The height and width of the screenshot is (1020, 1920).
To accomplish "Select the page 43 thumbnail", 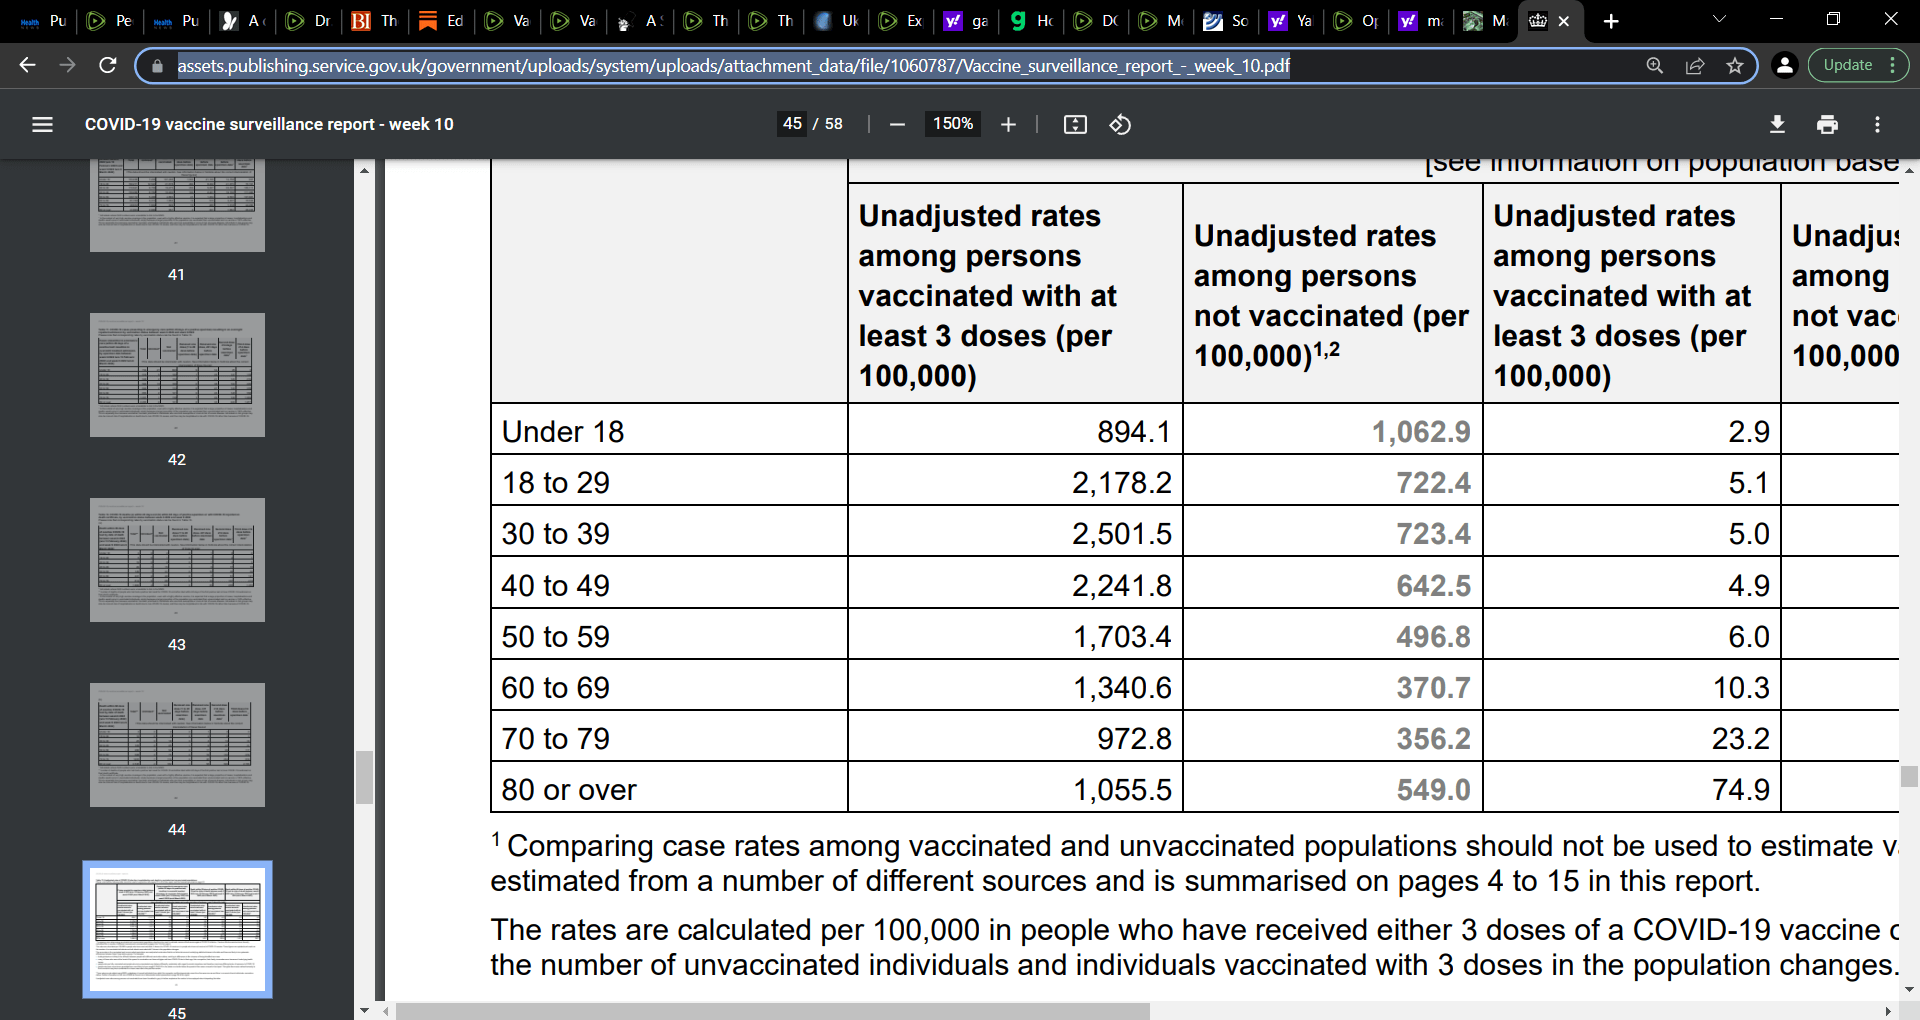I will tap(177, 560).
